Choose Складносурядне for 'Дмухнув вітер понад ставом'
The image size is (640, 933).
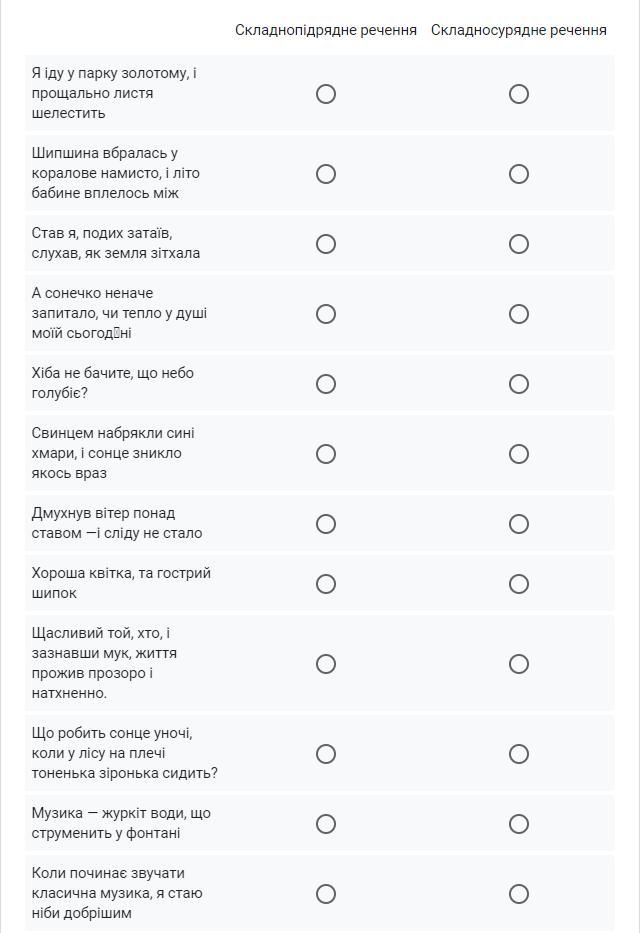pos(519,524)
